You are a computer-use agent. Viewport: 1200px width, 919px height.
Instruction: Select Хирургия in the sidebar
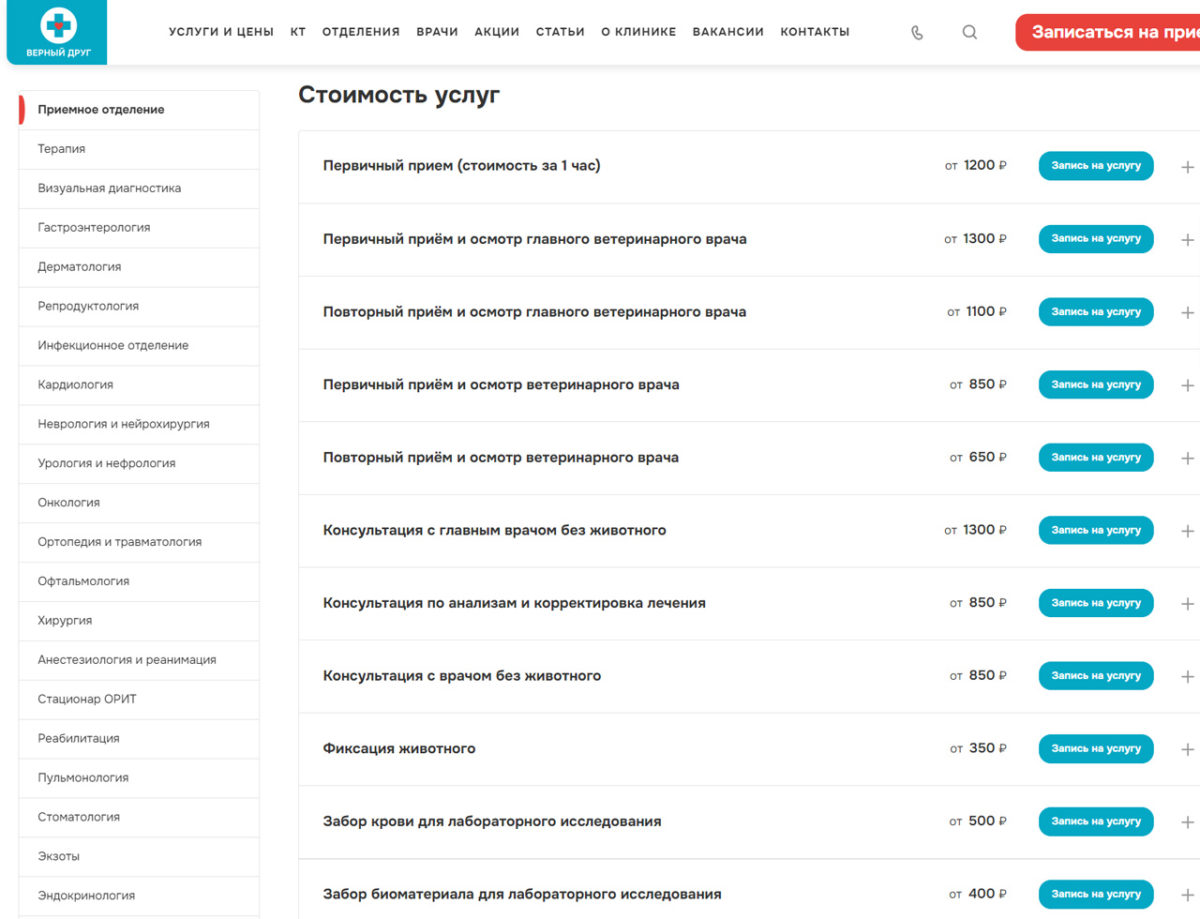pyautogui.click(x=139, y=621)
